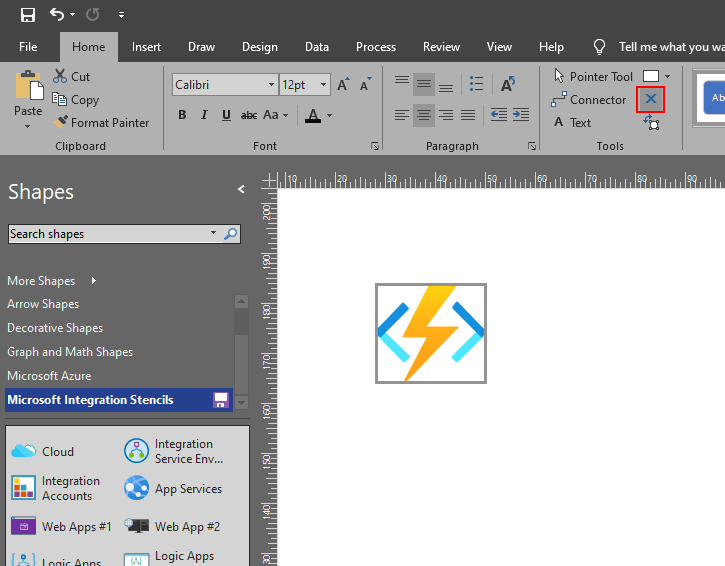Click the Save icon in quick access toolbar
This screenshot has width=725, height=566.
tap(28, 15)
